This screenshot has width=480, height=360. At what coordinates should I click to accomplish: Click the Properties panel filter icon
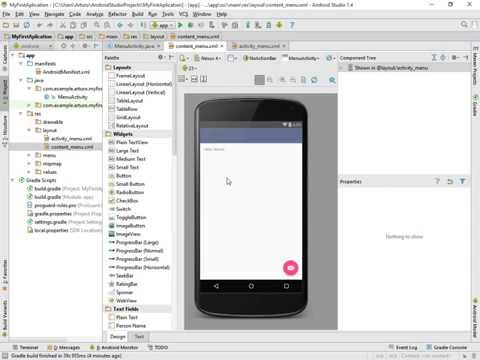(462, 181)
